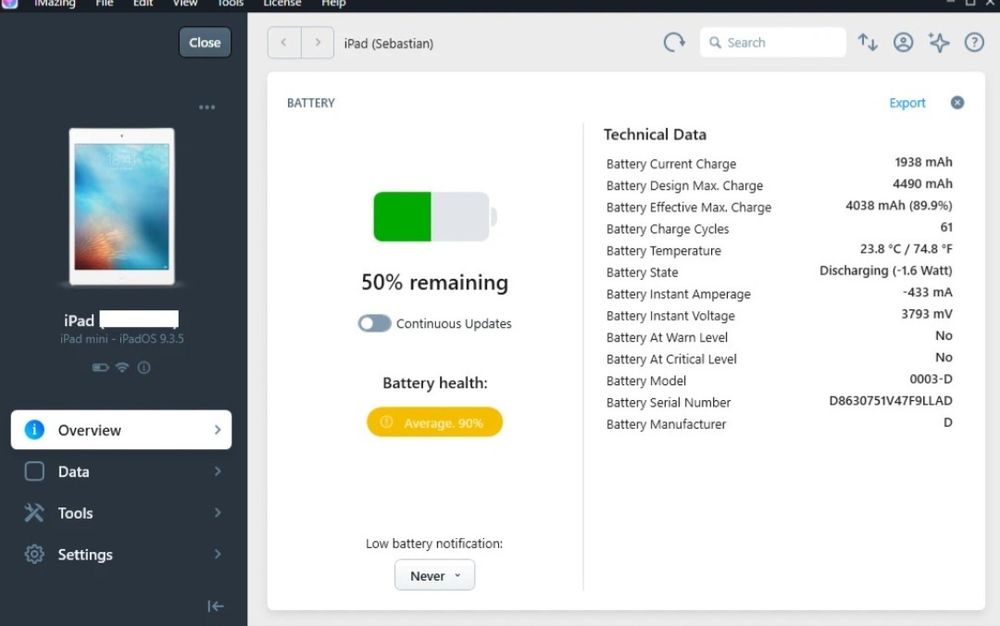This screenshot has width=1000, height=626.
Task: Click the device options three-dots icon
Action: coord(207,107)
